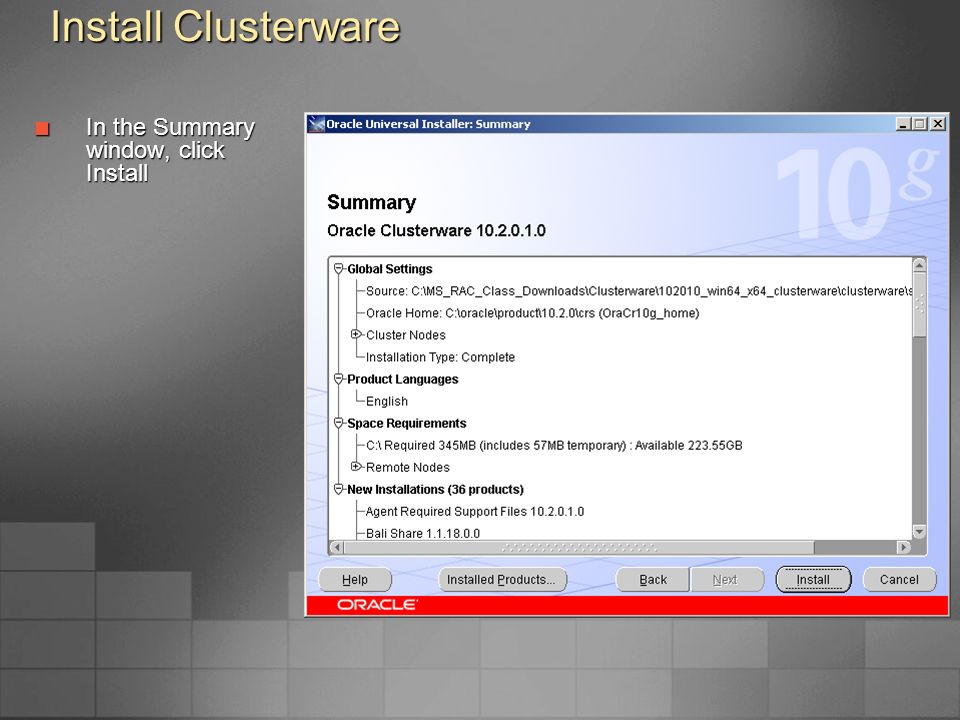Click the horizontal scrollbar right arrow
The image size is (960, 720).
[904, 547]
